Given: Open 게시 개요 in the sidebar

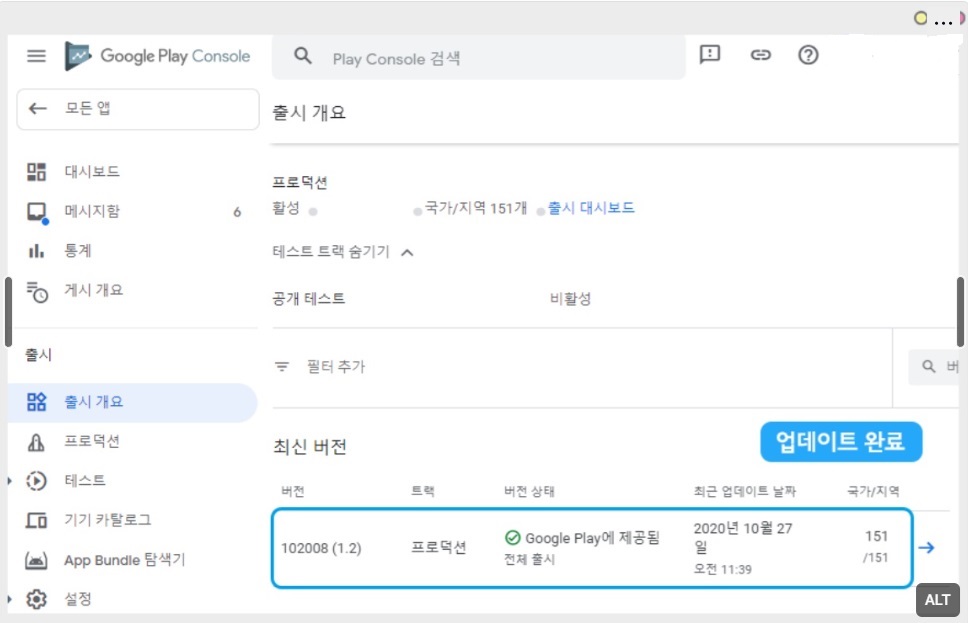Looking at the screenshot, I should coord(94,290).
